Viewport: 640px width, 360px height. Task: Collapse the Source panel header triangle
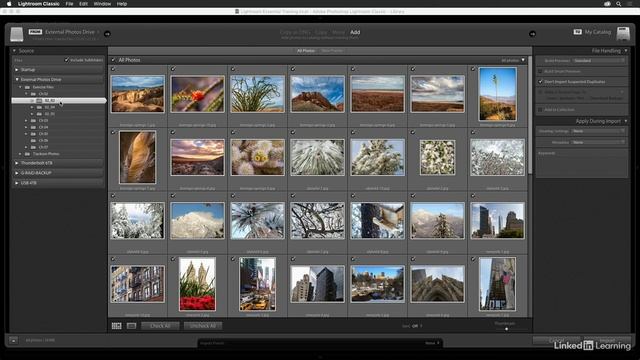click(x=14, y=51)
